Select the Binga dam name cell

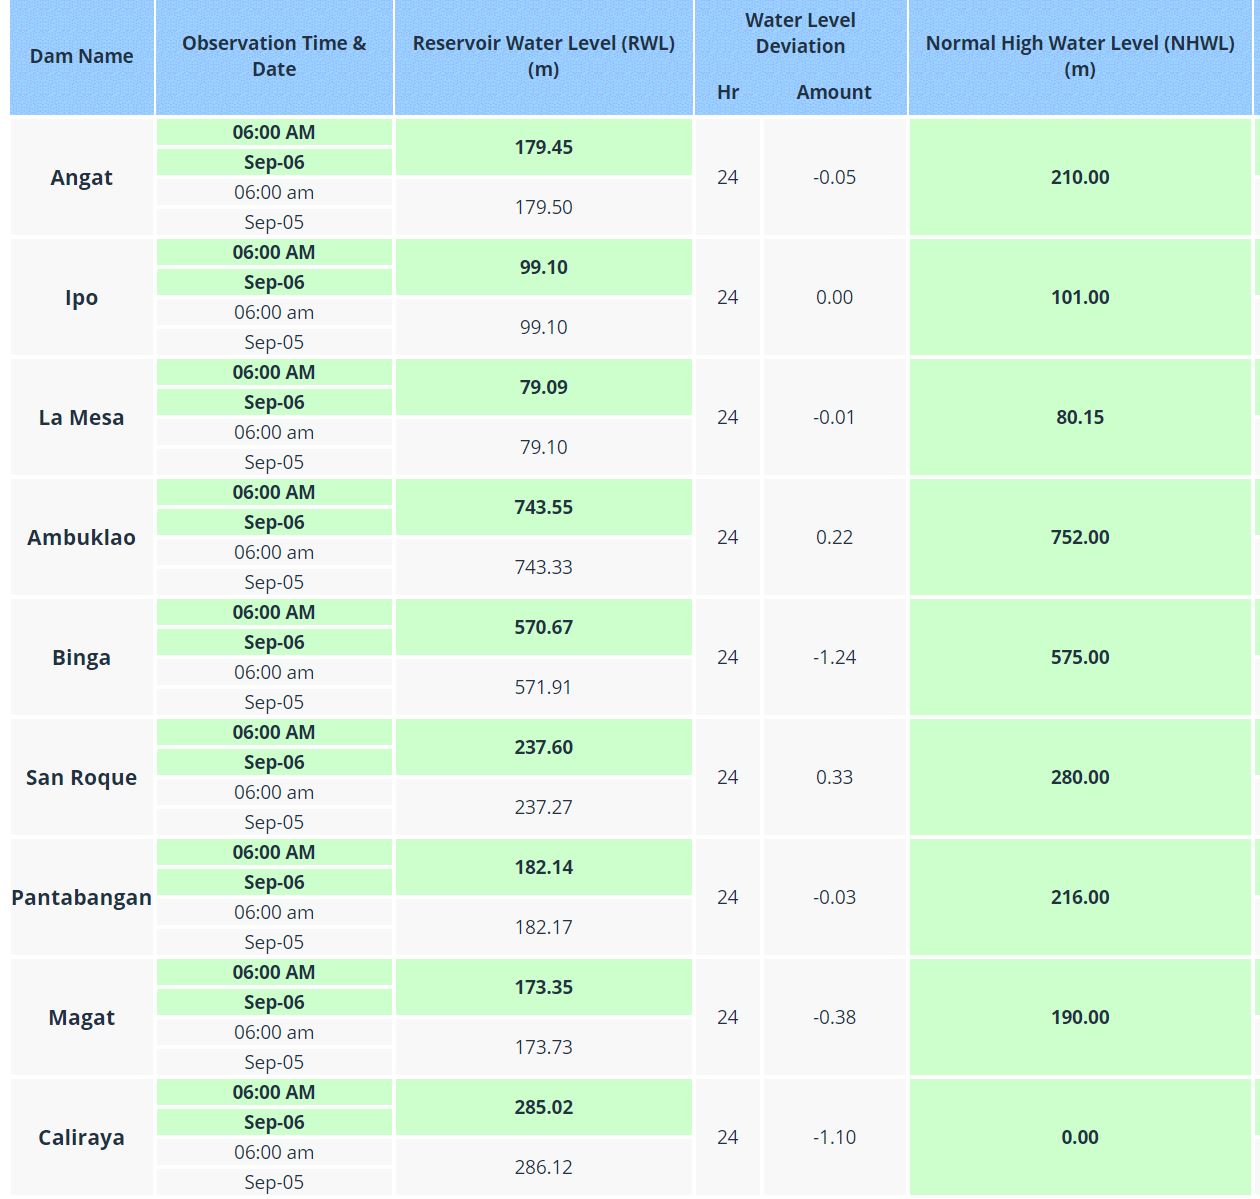[81, 657]
